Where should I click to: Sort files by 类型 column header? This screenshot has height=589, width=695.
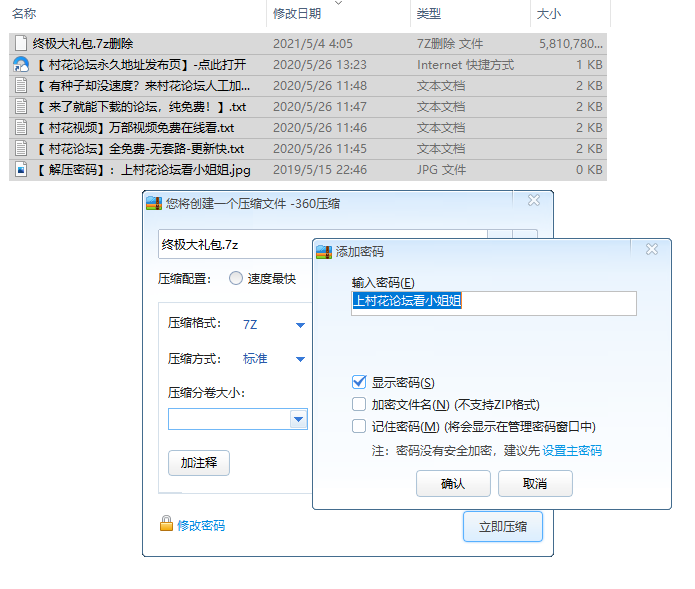coord(429,14)
